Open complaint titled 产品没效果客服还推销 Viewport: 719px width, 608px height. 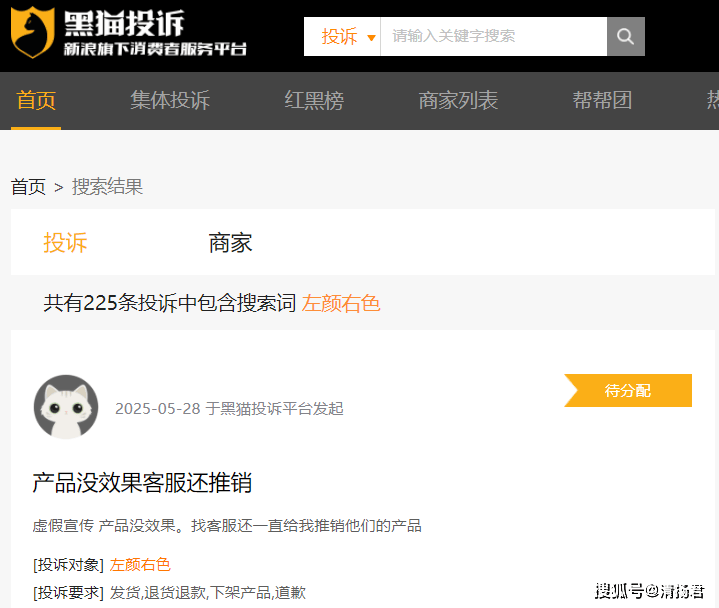click(x=142, y=482)
